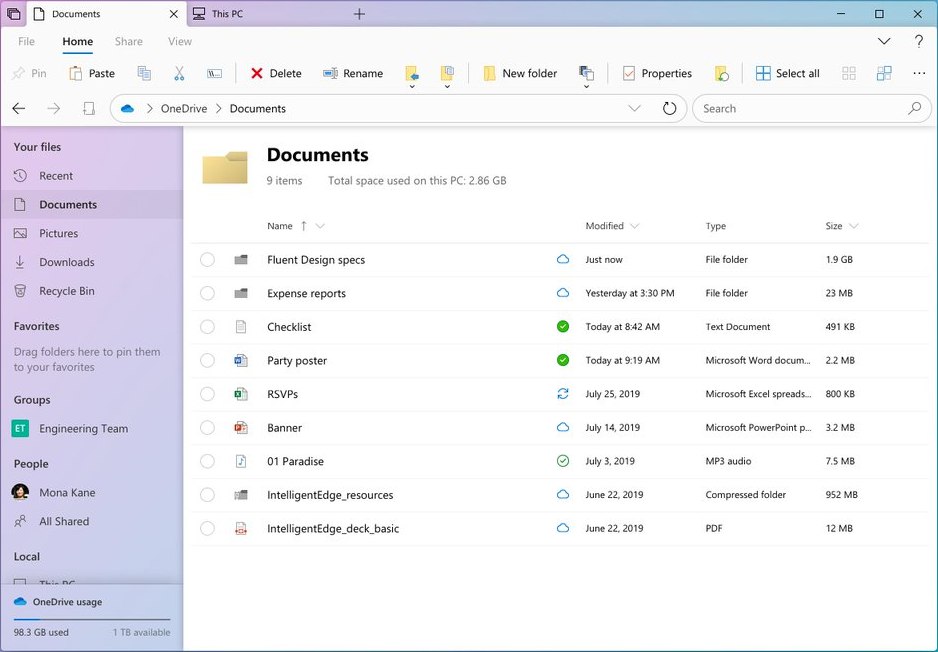Create a New folder

pyautogui.click(x=520, y=73)
